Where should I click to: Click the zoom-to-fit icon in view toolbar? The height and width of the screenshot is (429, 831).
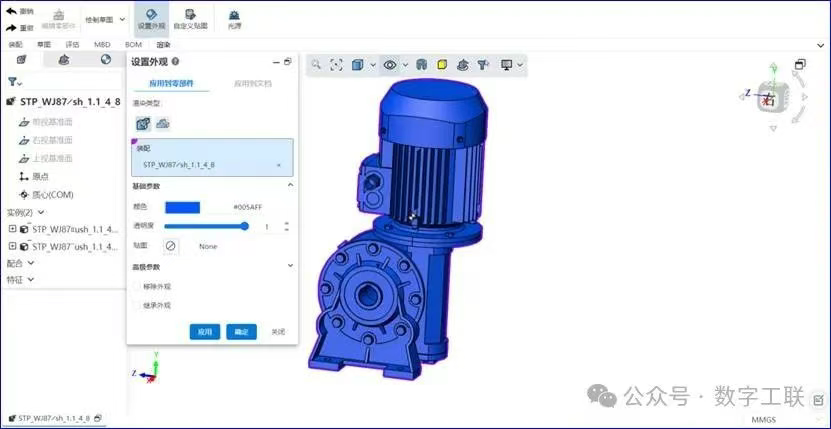[336, 65]
